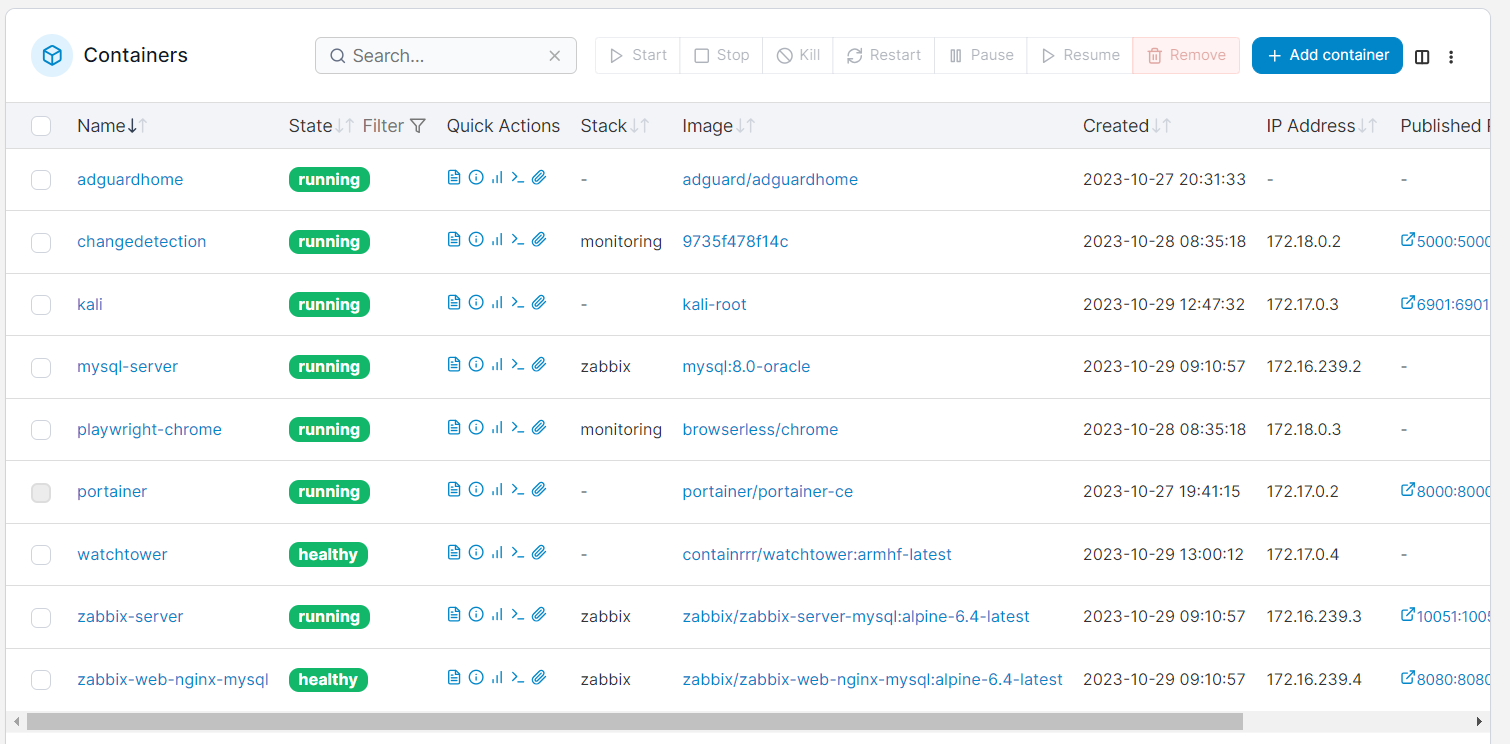Open published port 8000 link for portainer

point(1446,491)
